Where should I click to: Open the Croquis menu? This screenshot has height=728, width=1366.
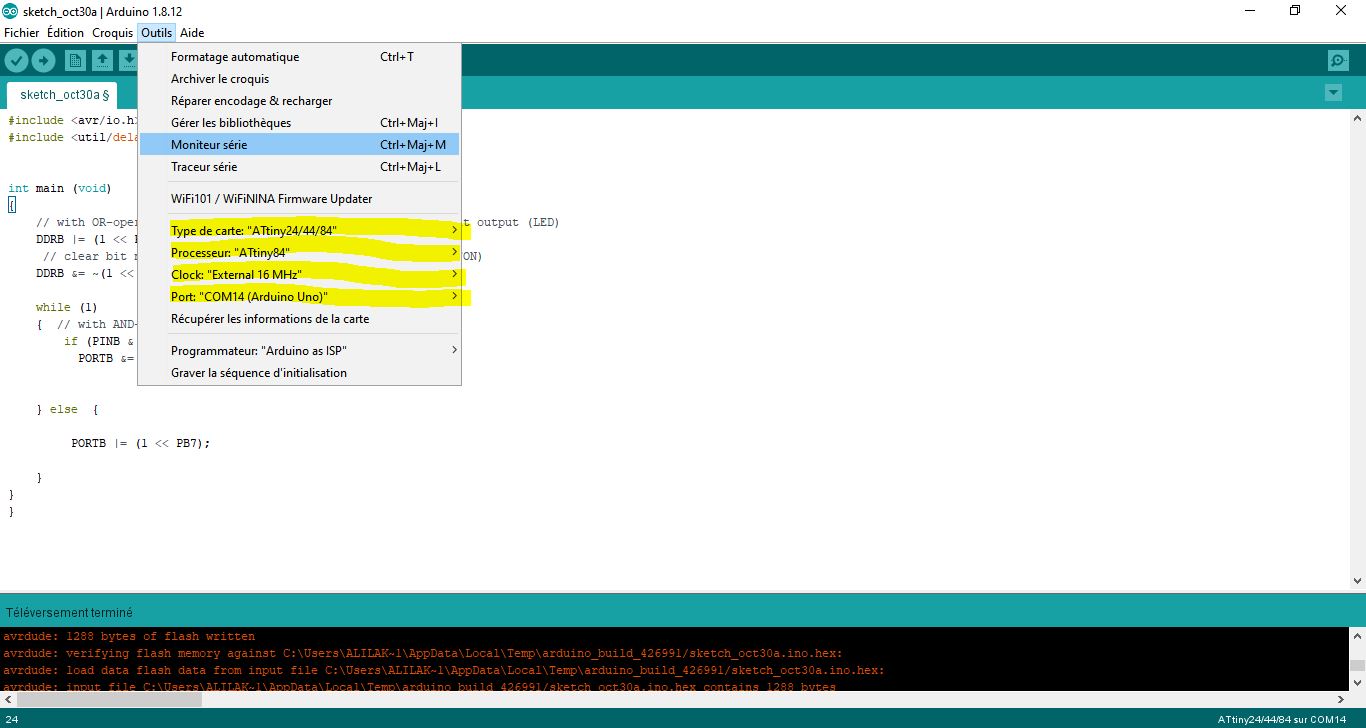[113, 33]
